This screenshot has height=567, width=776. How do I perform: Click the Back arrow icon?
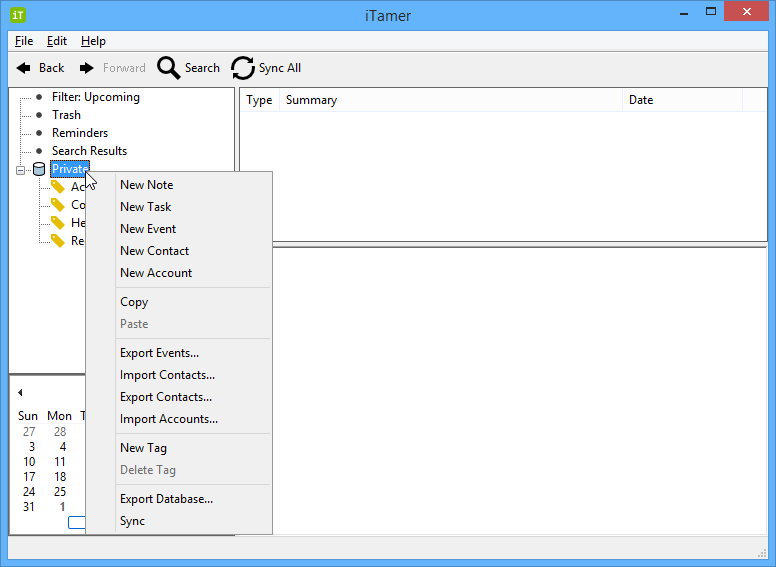tap(23, 68)
